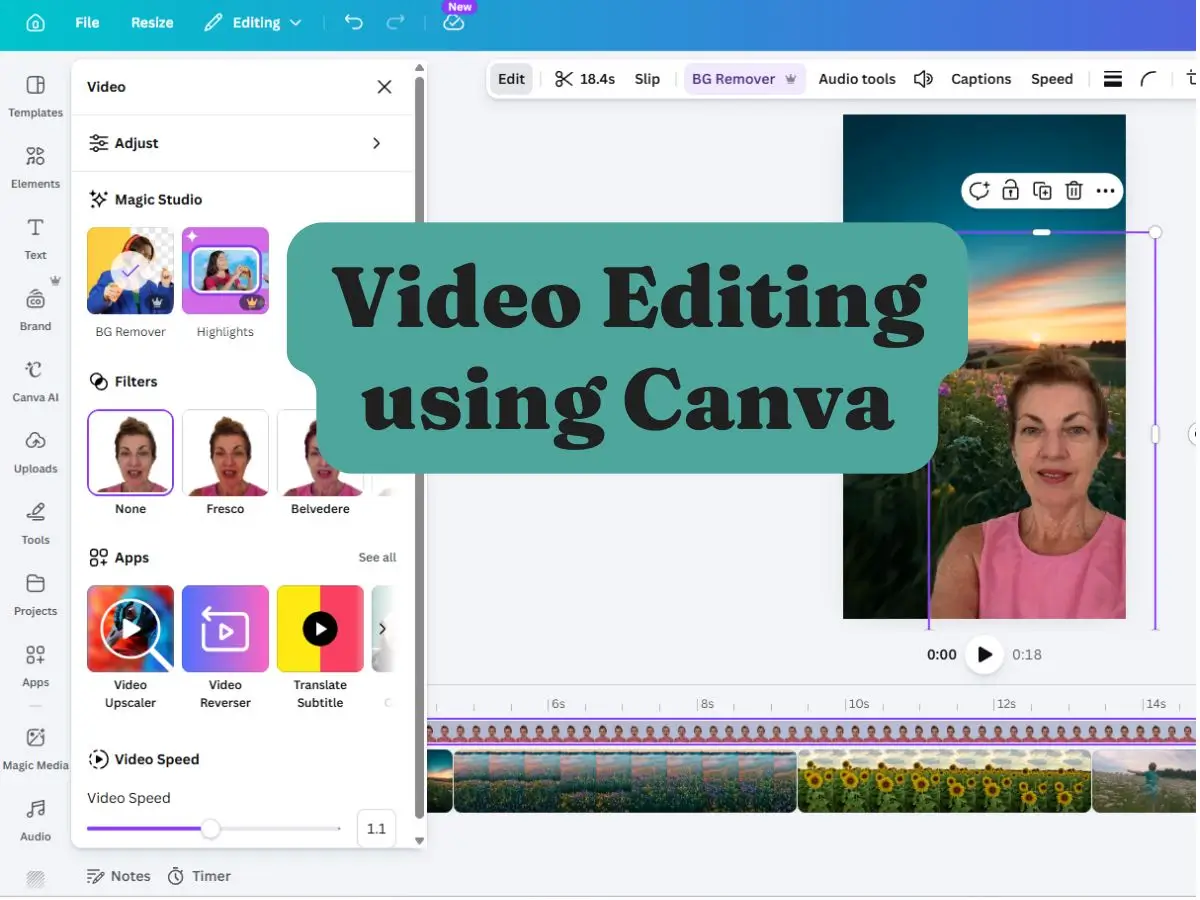1200x900 pixels.
Task: Click the Video Speed slider handle
Action: click(210, 829)
